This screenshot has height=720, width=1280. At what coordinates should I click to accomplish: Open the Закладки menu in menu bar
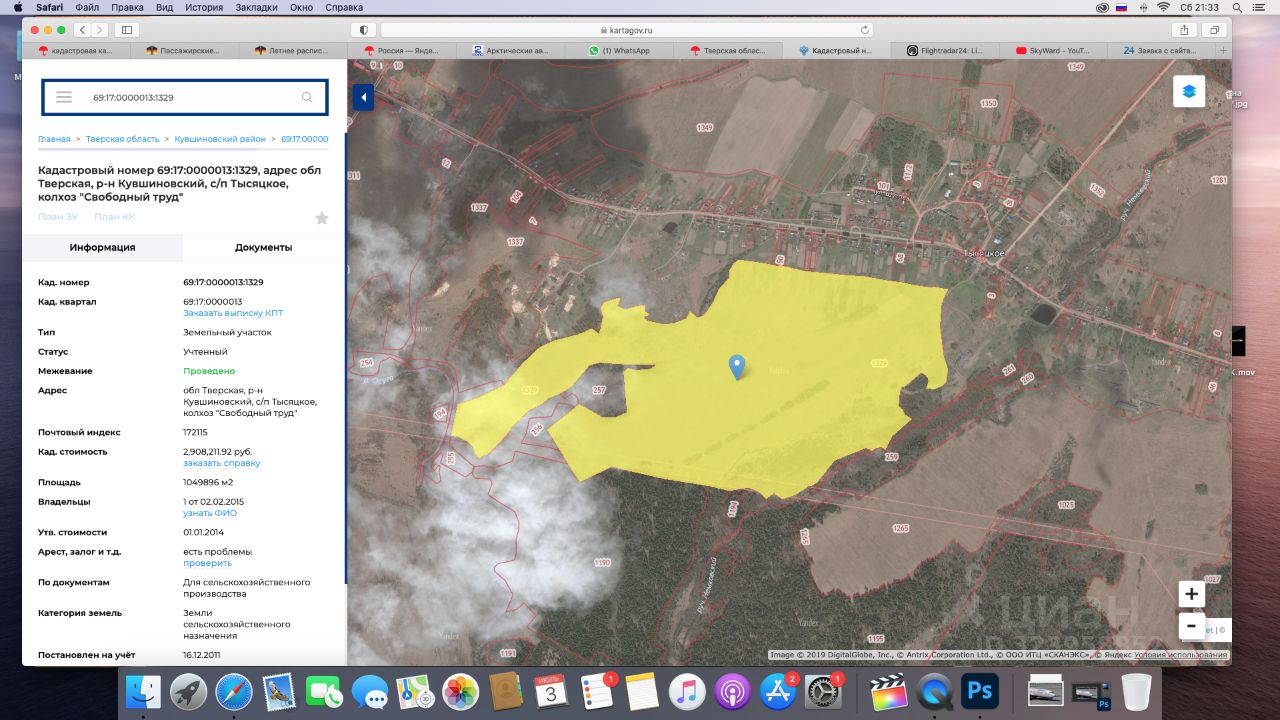coord(258,7)
